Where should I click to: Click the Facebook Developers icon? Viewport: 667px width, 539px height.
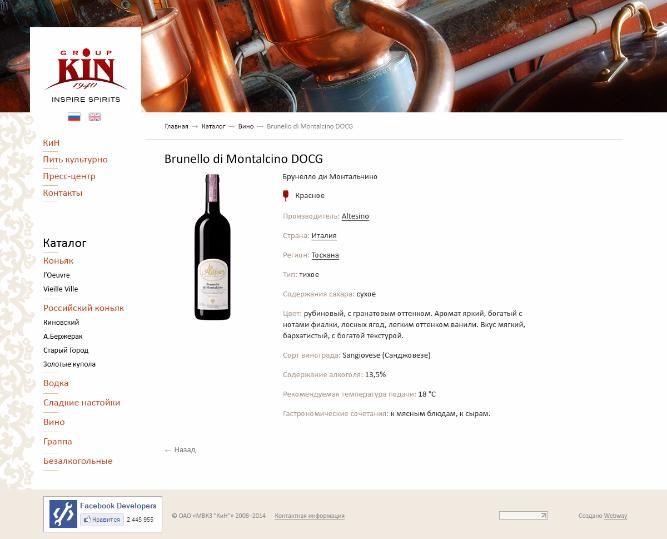click(63, 514)
